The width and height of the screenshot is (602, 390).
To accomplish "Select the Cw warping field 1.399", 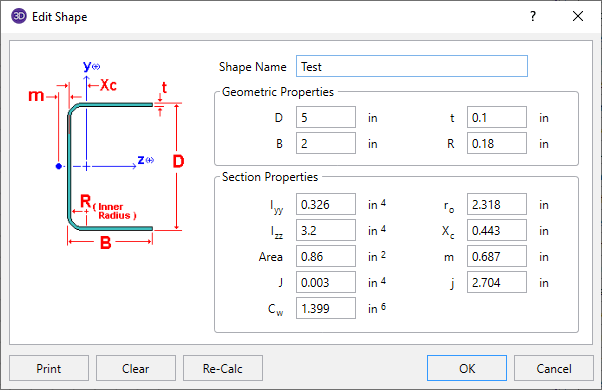I will pyautogui.click(x=326, y=308).
